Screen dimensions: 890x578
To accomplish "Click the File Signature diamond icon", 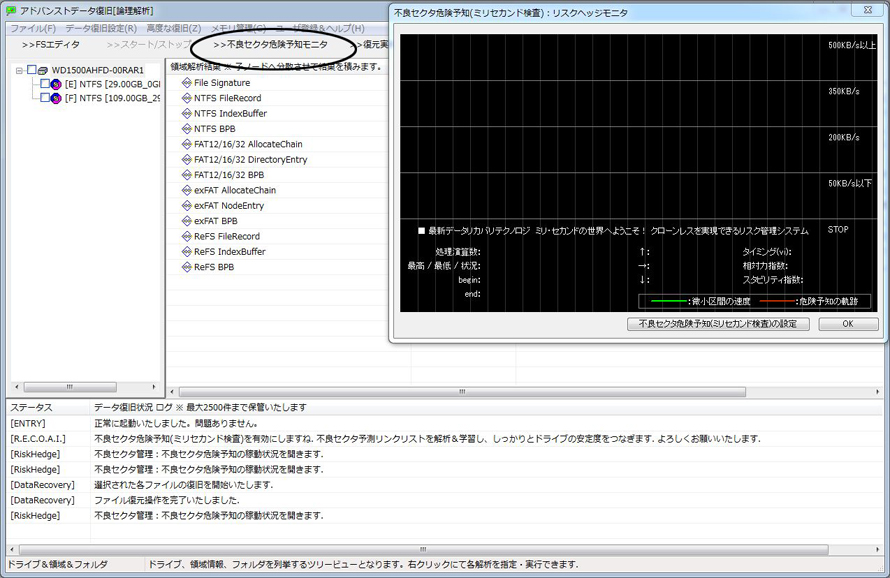I will tap(187, 83).
